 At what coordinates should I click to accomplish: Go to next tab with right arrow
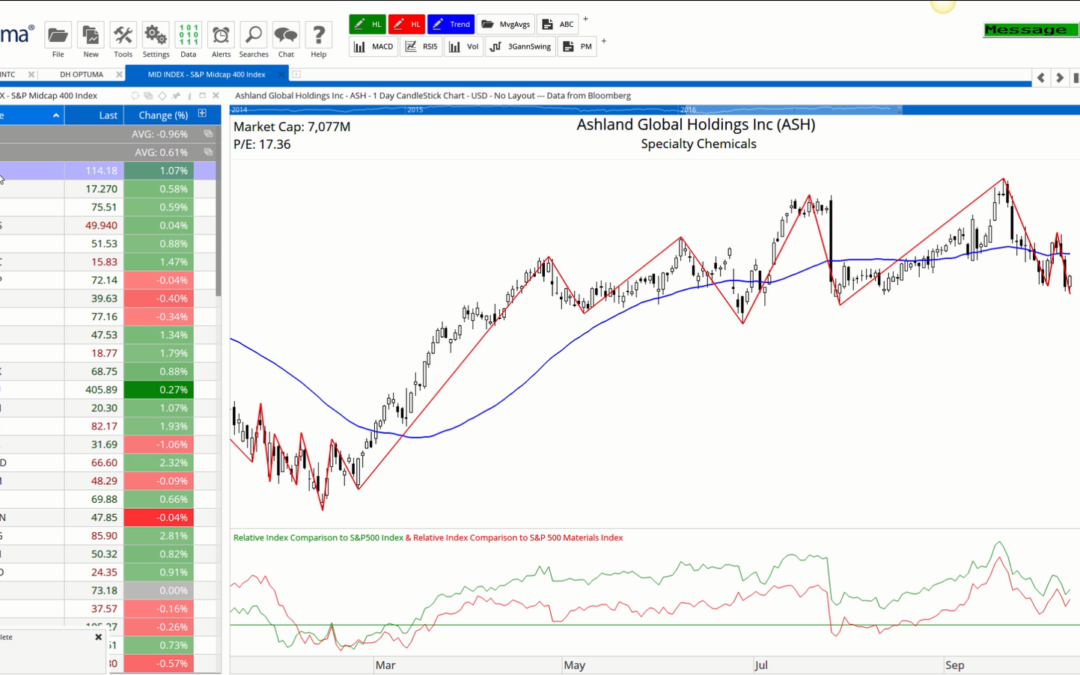pyautogui.click(x=1059, y=78)
